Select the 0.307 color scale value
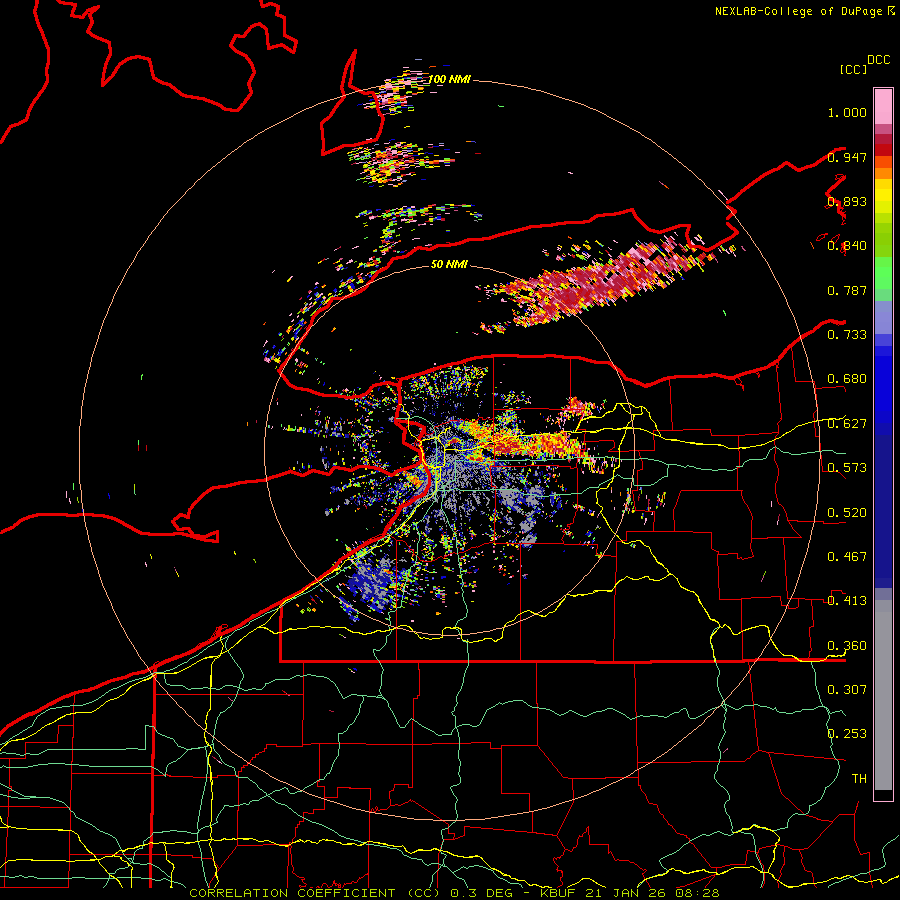The height and width of the screenshot is (900, 900). tap(847, 690)
